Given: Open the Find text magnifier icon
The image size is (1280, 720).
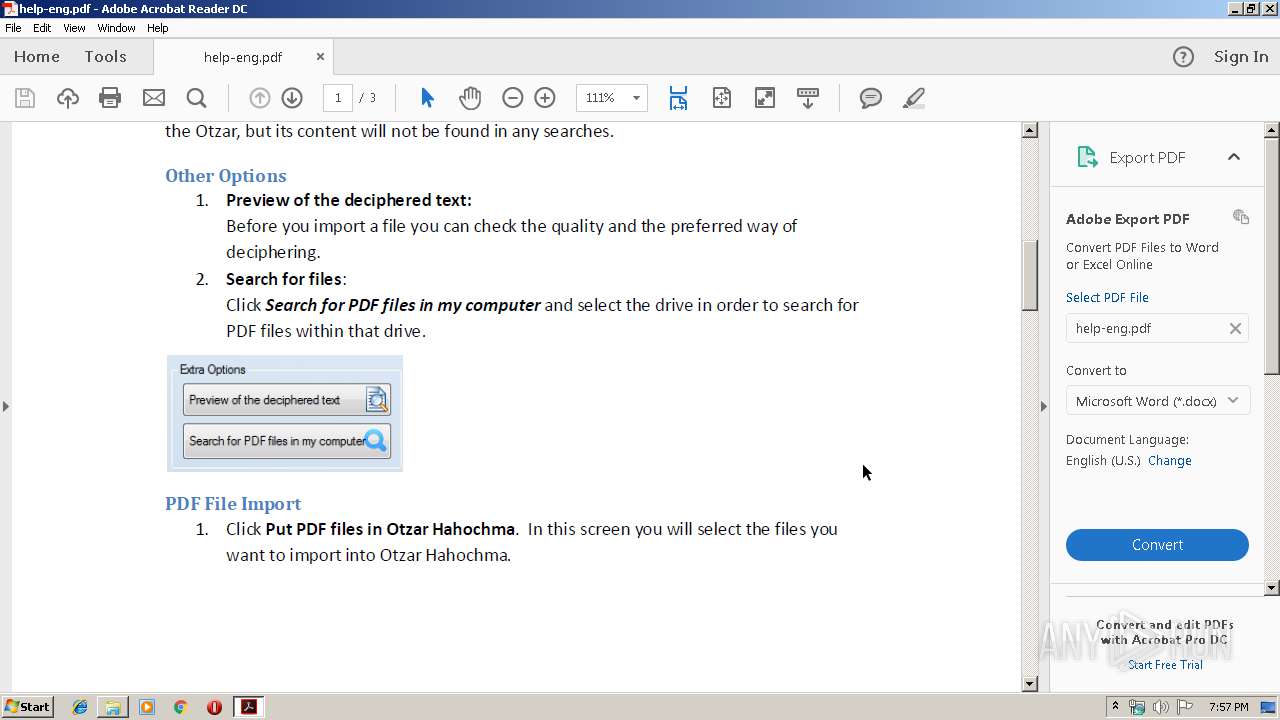Looking at the screenshot, I should 196,98.
